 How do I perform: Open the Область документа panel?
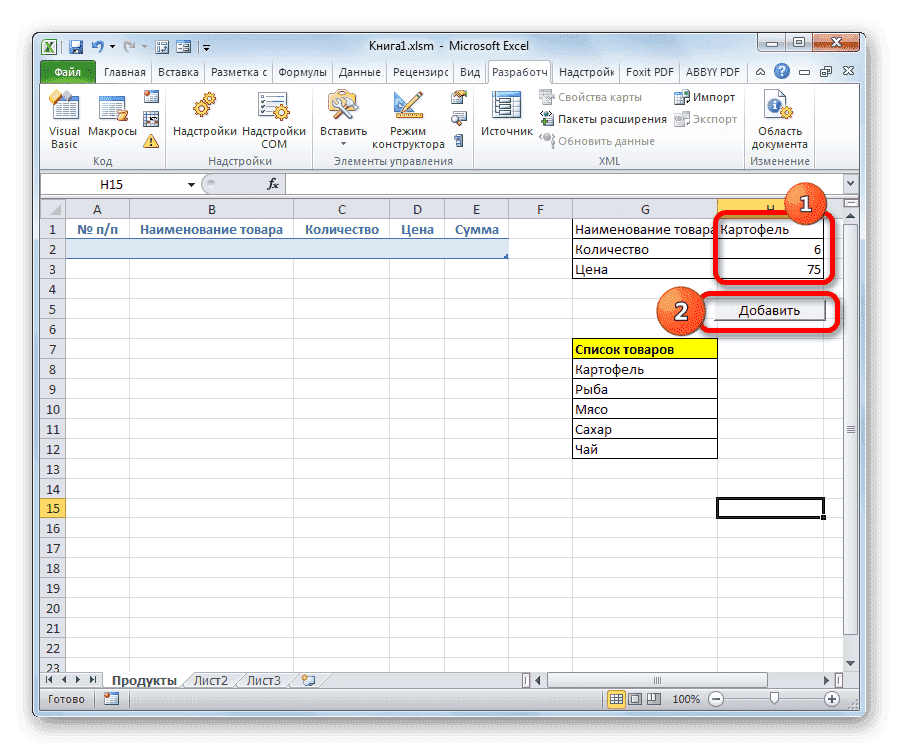(778, 115)
